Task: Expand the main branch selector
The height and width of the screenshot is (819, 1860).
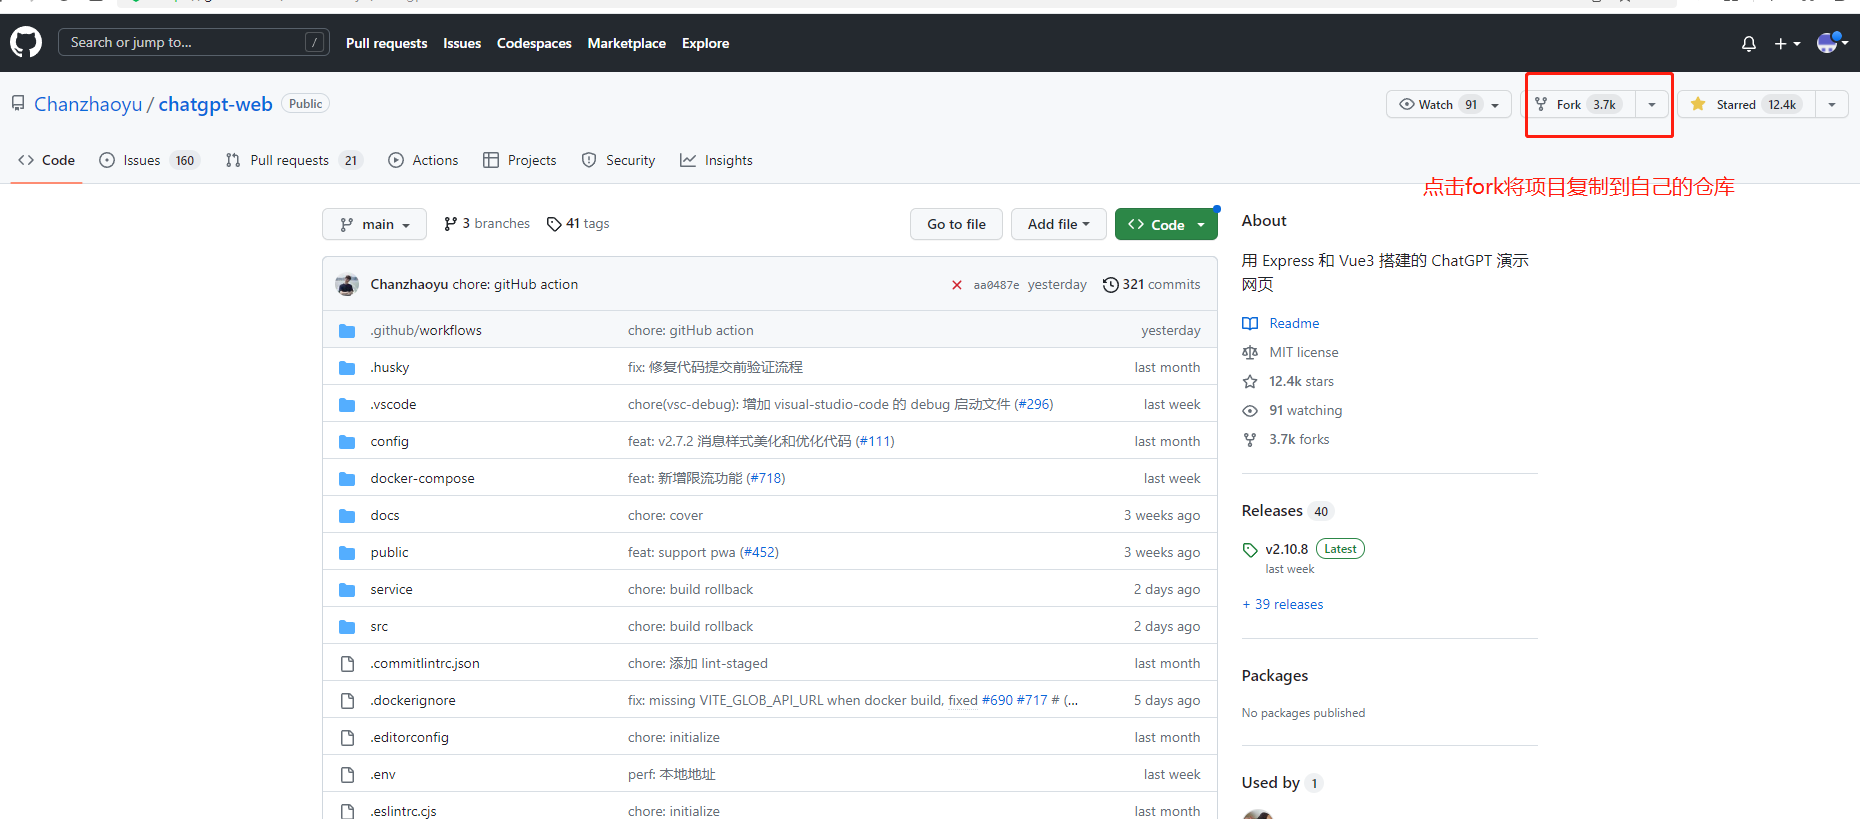Action: pos(374,225)
